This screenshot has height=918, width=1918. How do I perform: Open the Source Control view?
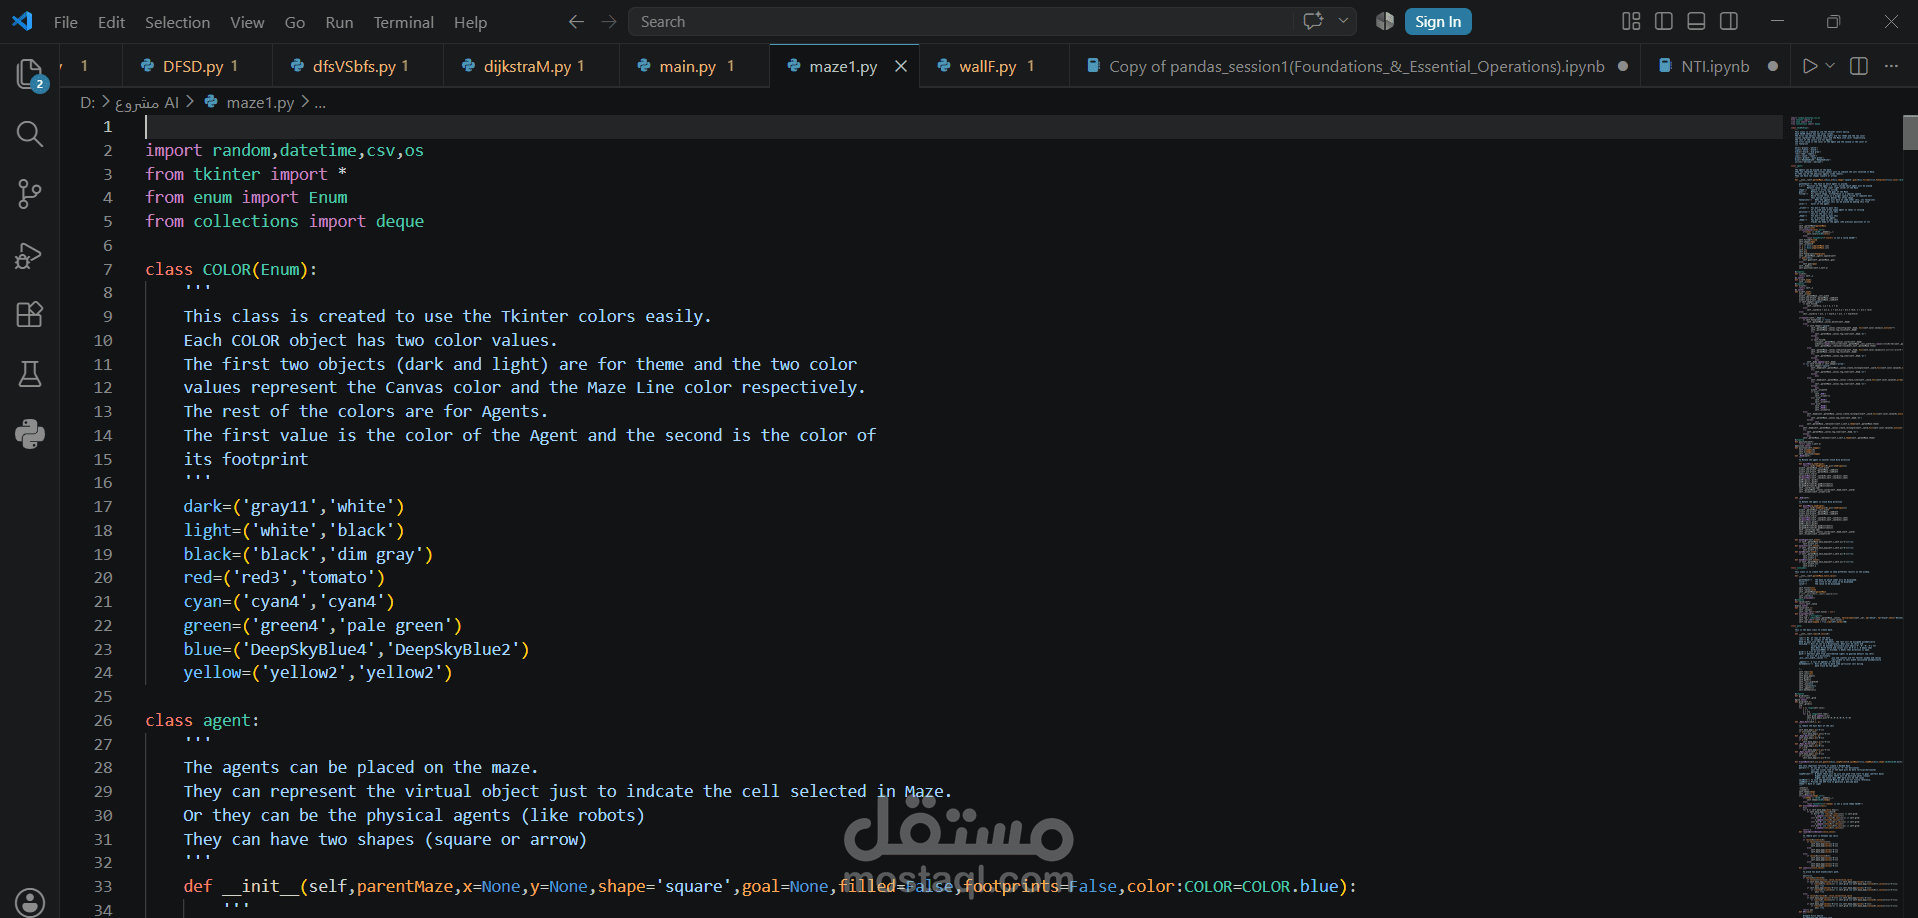30,194
